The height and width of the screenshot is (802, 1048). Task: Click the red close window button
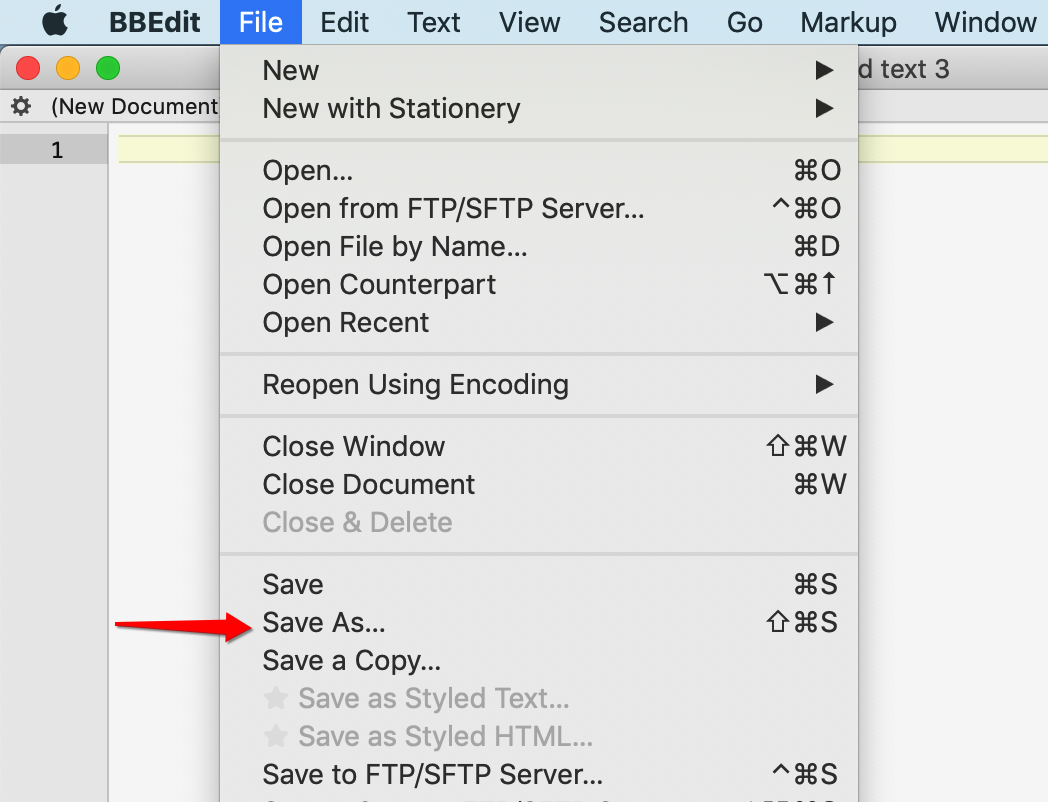[28, 69]
